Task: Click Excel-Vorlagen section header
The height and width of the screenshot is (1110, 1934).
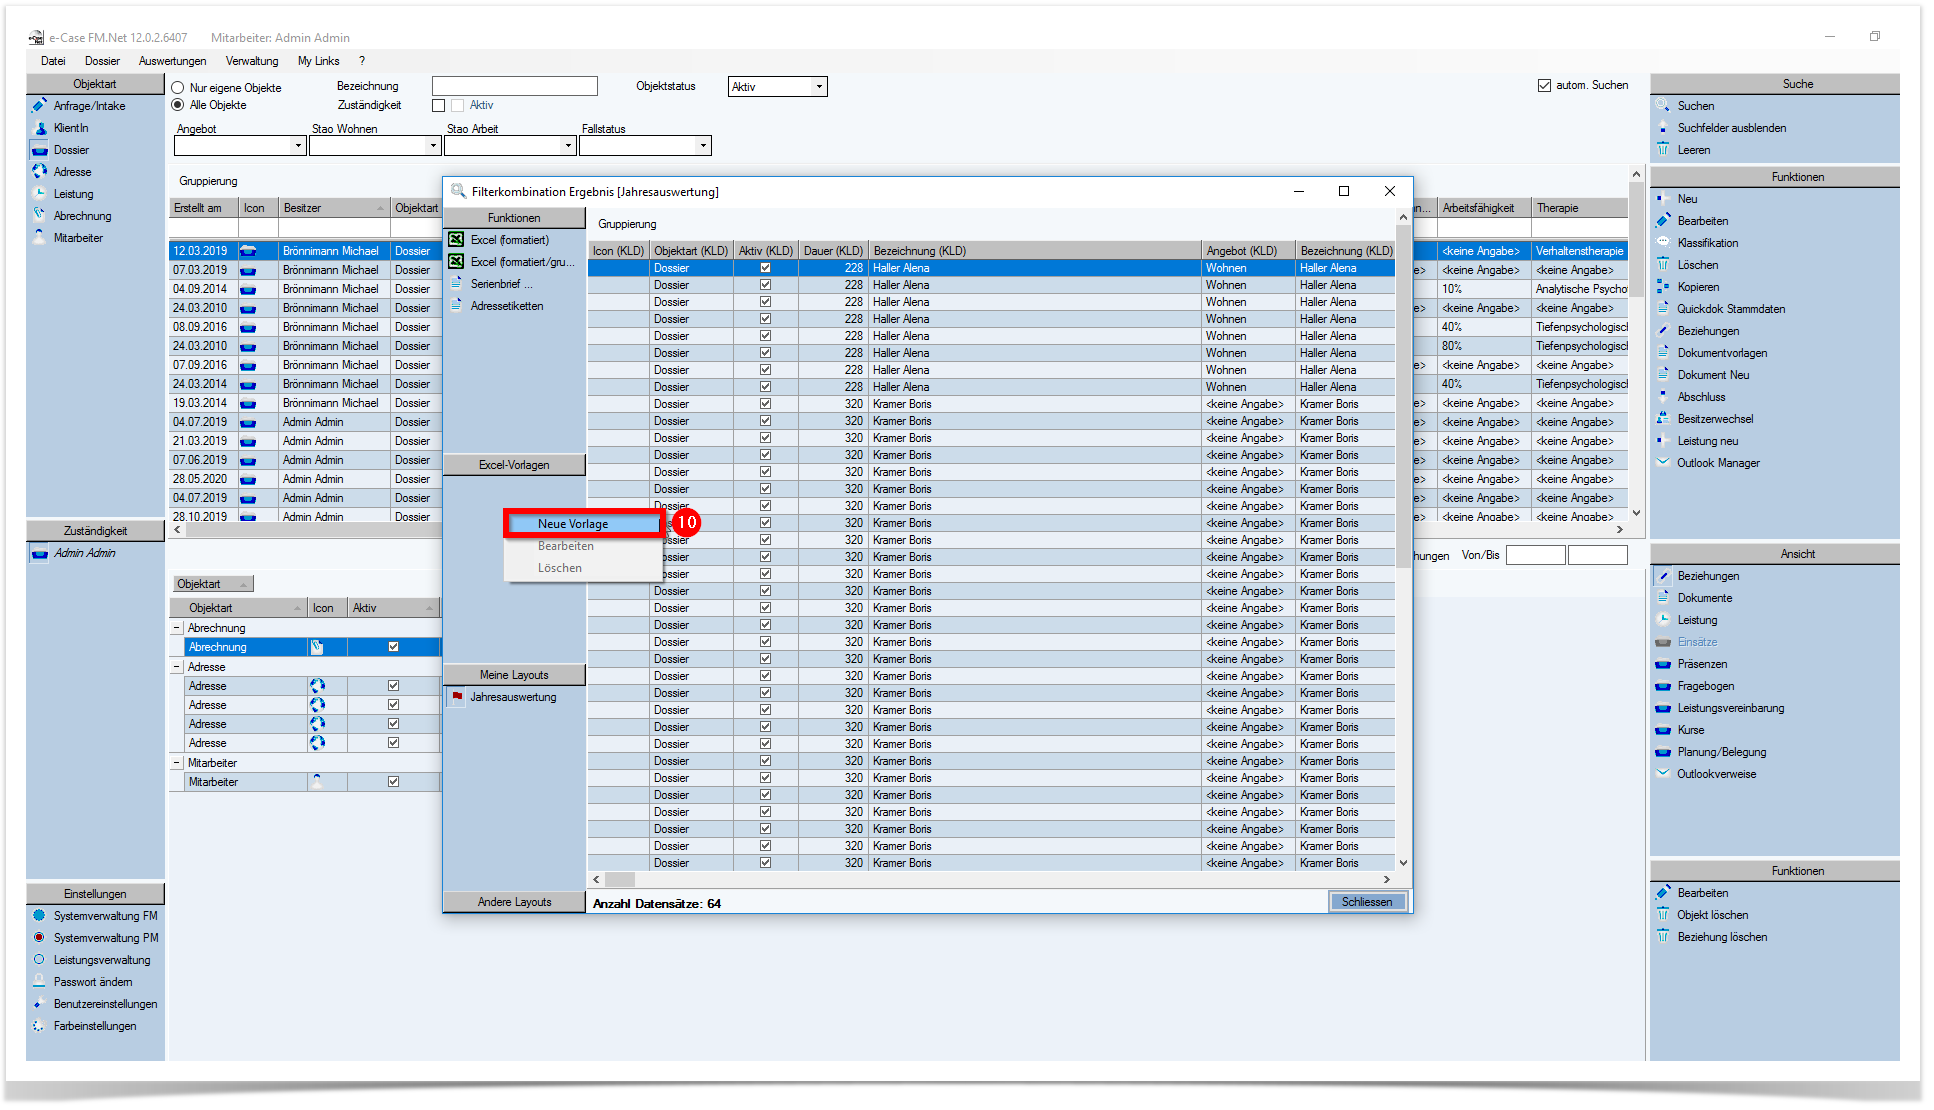Action: 514,465
